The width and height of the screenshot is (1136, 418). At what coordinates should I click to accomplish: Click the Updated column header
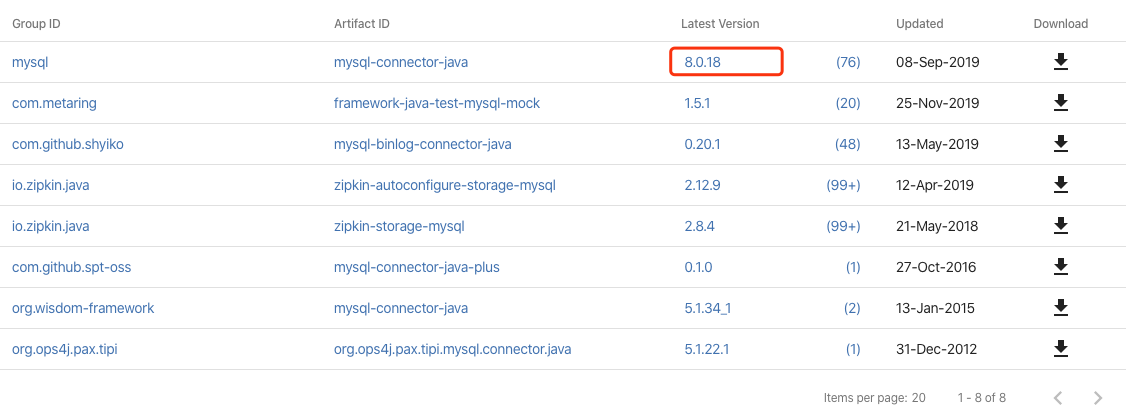coord(919,23)
